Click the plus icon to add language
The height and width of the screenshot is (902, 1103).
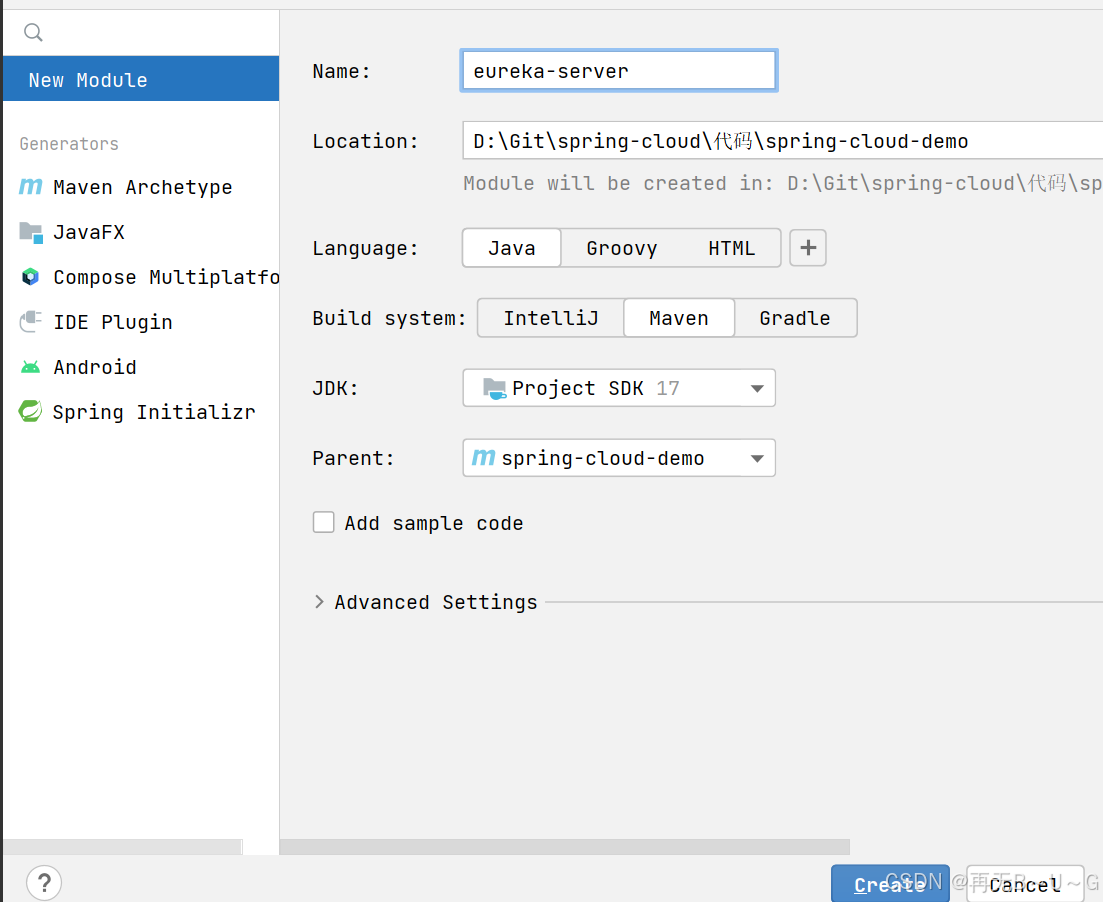click(808, 248)
